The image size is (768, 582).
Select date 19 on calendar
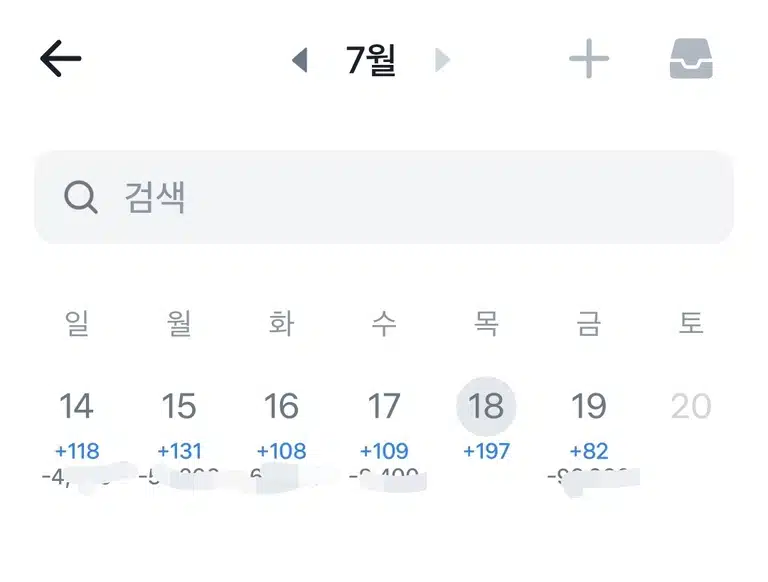pyautogui.click(x=589, y=406)
